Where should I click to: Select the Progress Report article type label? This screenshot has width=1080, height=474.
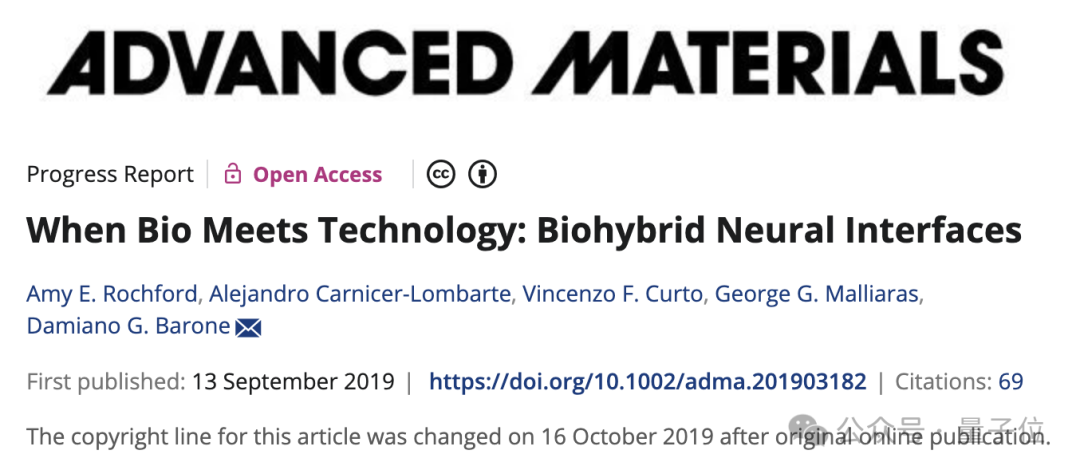pos(110,174)
